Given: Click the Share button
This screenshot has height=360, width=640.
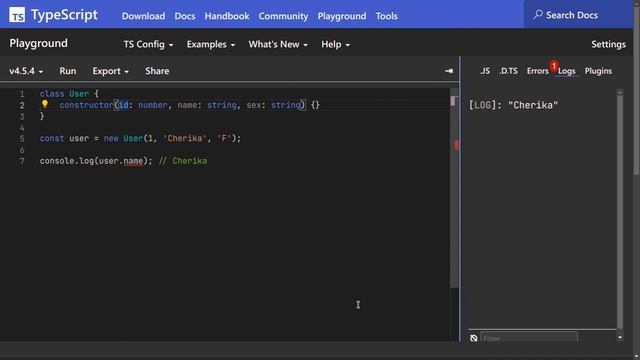Looking at the screenshot, I should [157, 71].
